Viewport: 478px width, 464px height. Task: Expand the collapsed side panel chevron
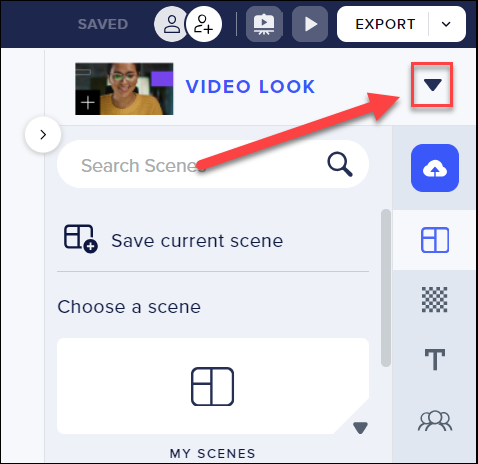[43, 135]
